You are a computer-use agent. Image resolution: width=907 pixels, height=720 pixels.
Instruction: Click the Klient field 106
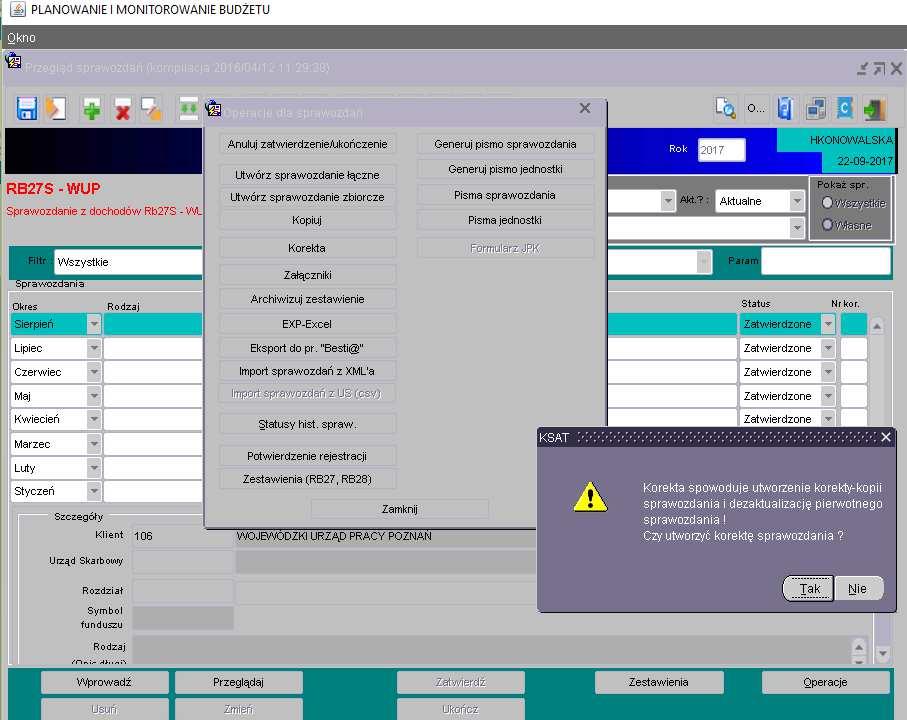[x=182, y=536]
